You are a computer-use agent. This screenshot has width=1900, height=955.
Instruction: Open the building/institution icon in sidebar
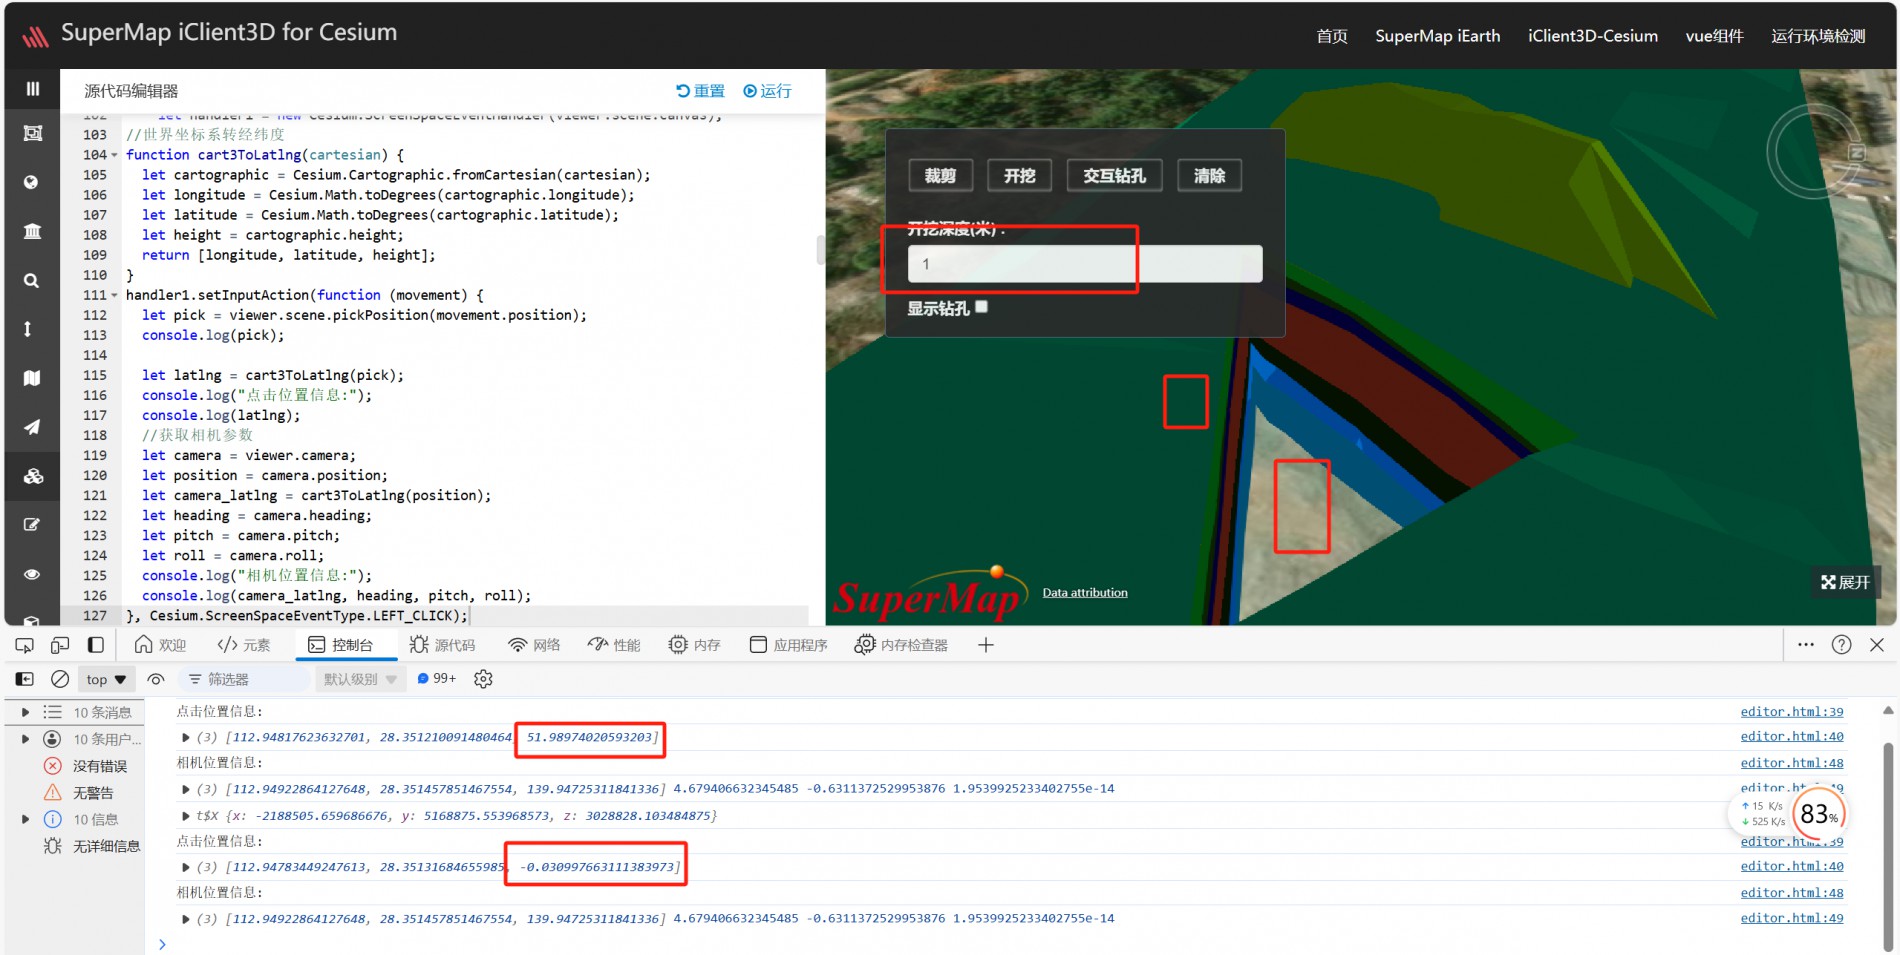pos(32,231)
